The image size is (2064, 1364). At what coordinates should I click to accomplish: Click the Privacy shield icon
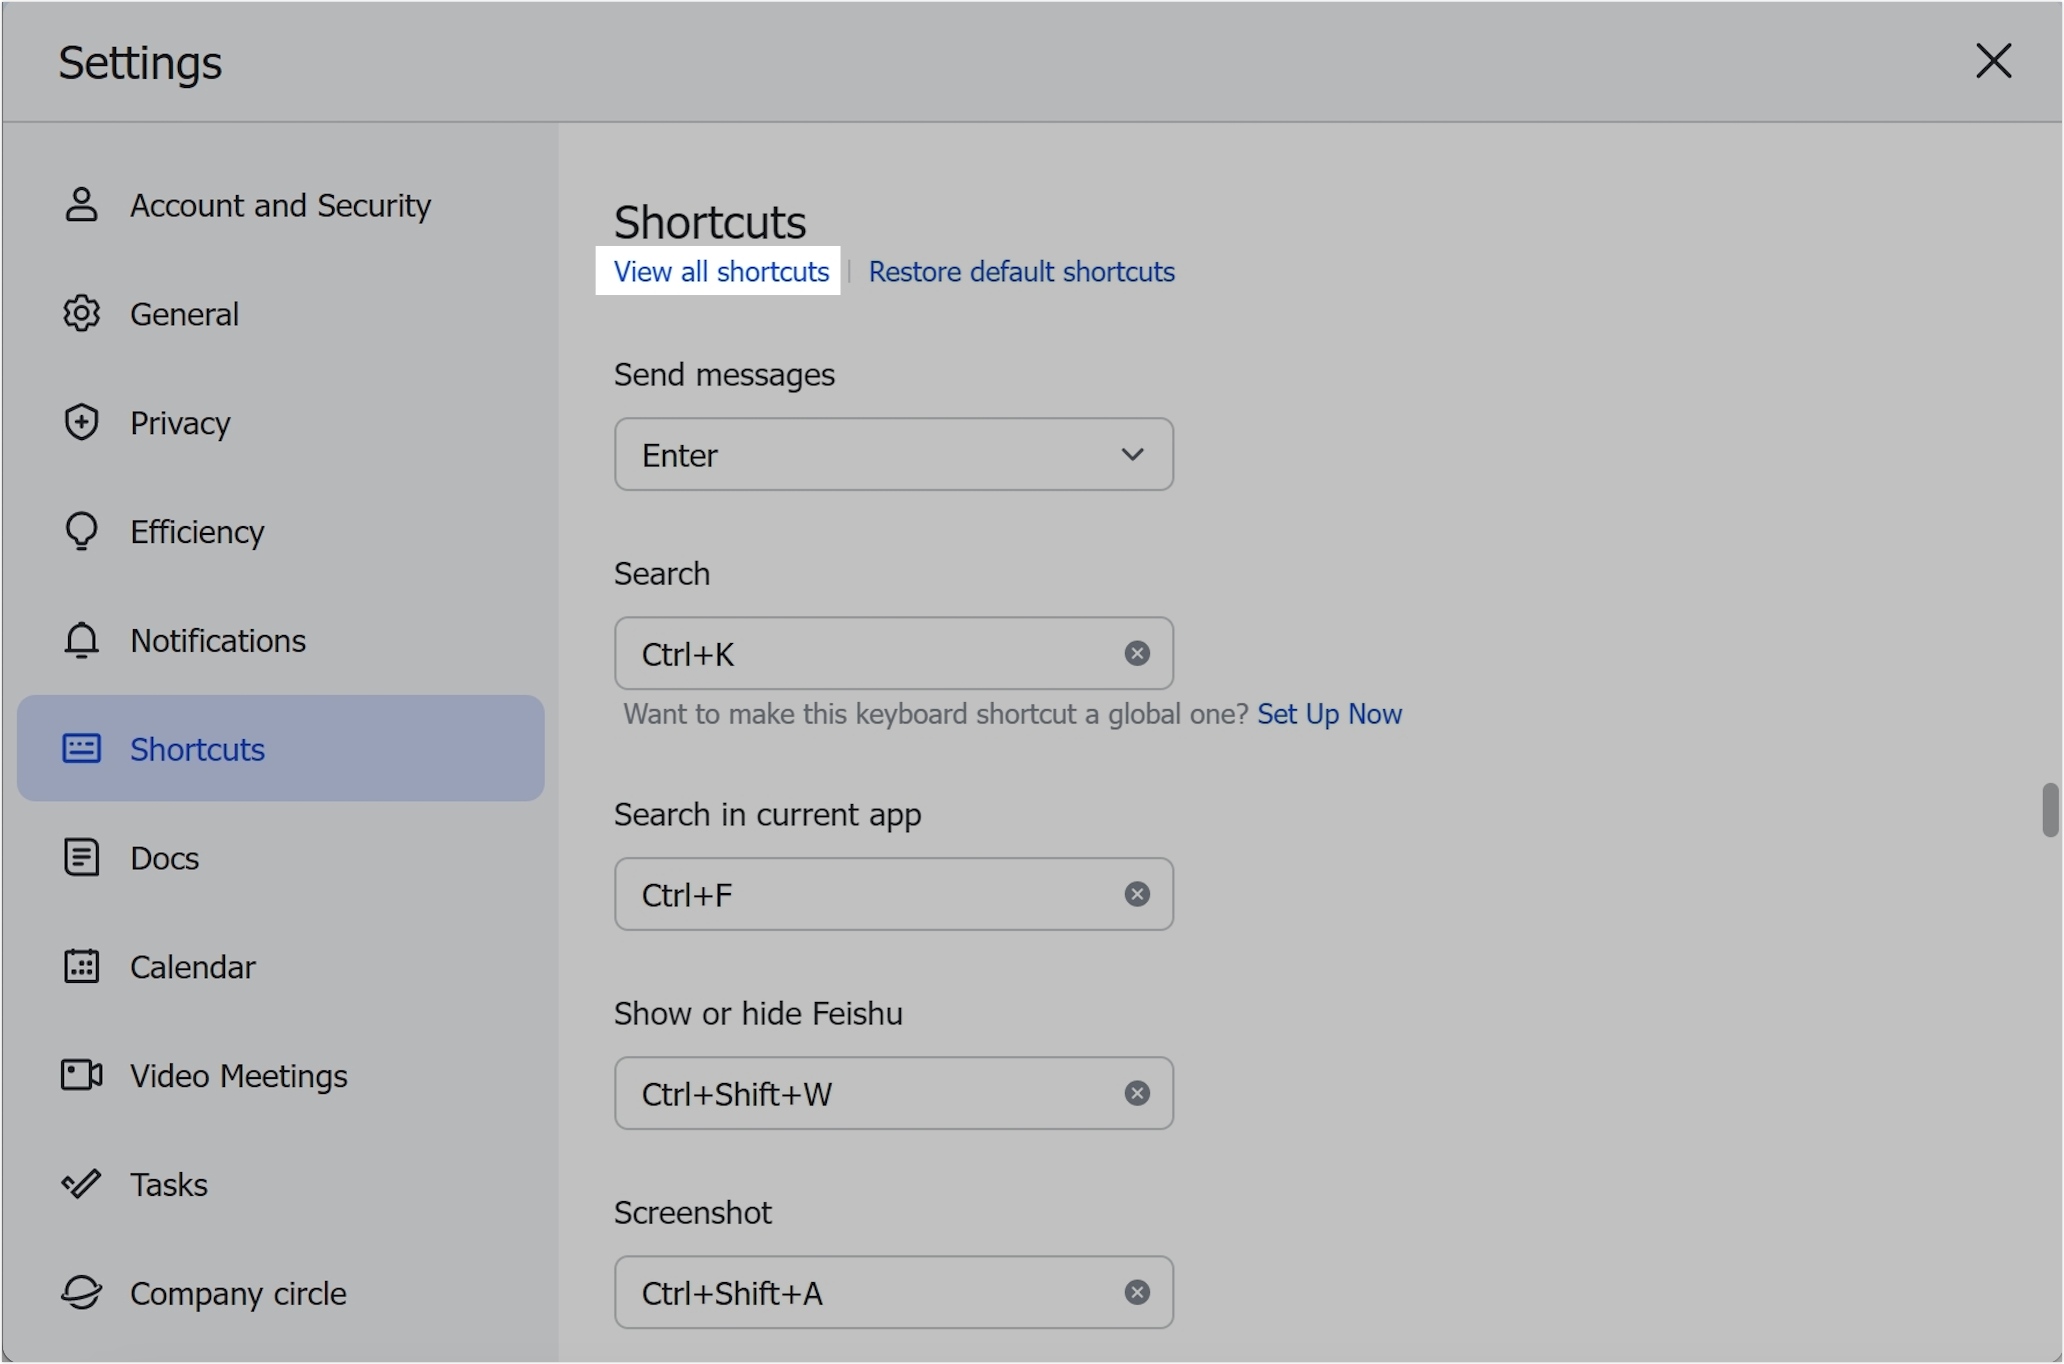pos(81,422)
